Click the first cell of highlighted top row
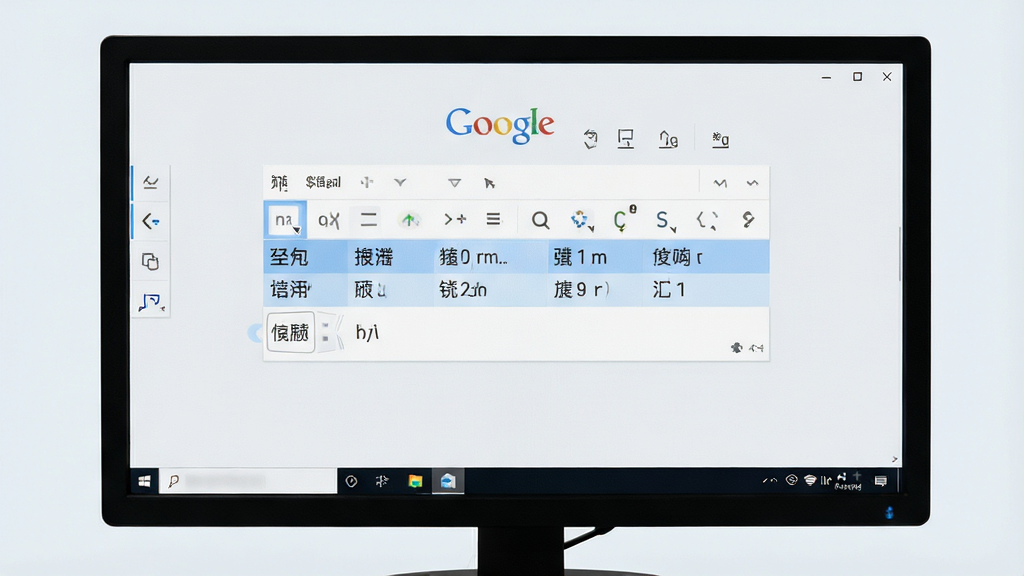Screen dimensions: 1024x576 (x=306, y=257)
